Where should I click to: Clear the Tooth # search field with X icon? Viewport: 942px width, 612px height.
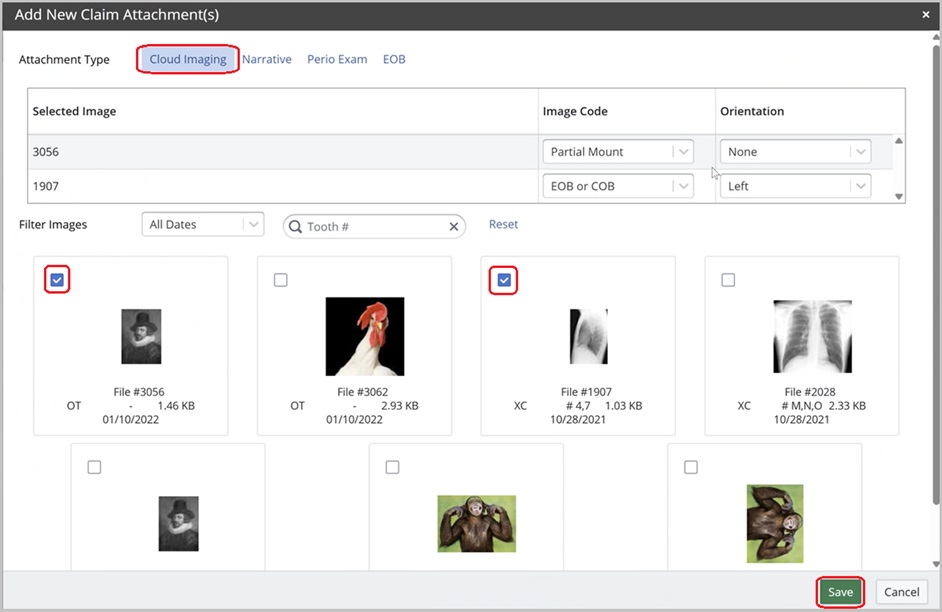pyautogui.click(x=453, y=227)
